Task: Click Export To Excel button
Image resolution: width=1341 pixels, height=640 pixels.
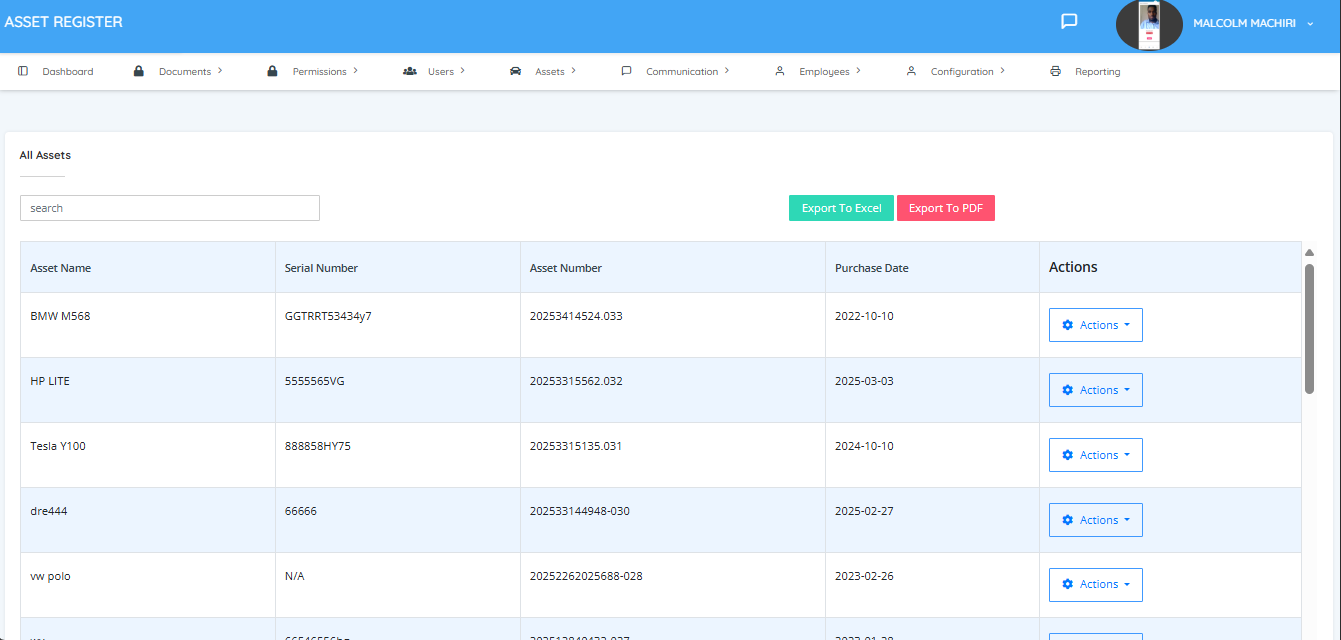Action: click(x=841, y=208)
